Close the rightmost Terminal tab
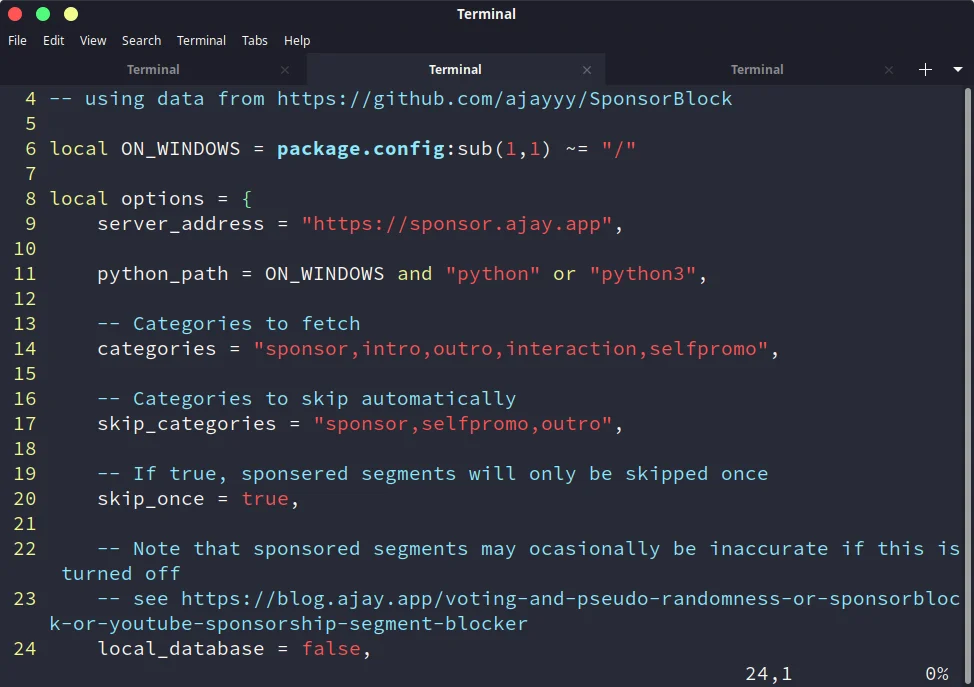 pyautogui.click(x=888, y=69)
